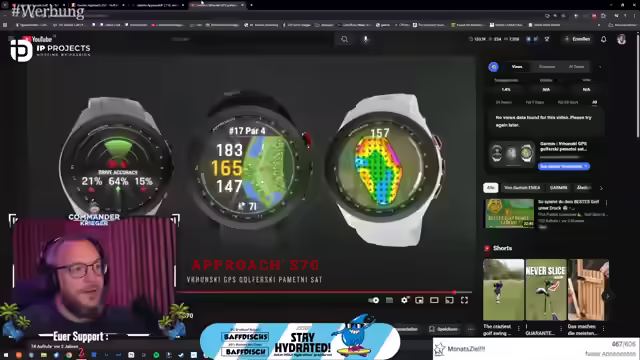Viewport: 640px width, 360px height.
Task: Open Chrome from the taskbar
Action: pos(69,355)
